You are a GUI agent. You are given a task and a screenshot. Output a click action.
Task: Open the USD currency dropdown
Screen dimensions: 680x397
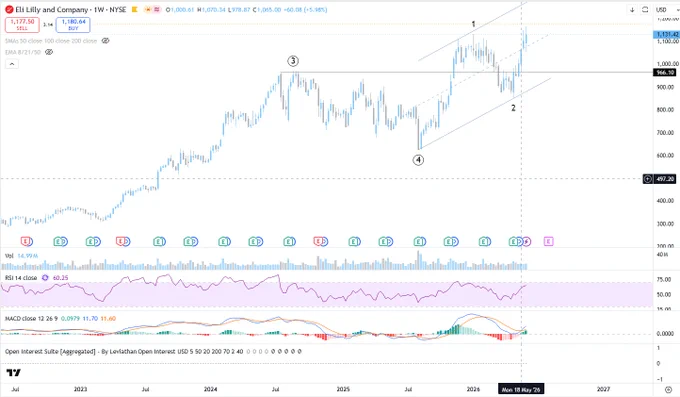click(x=667, y=10)
